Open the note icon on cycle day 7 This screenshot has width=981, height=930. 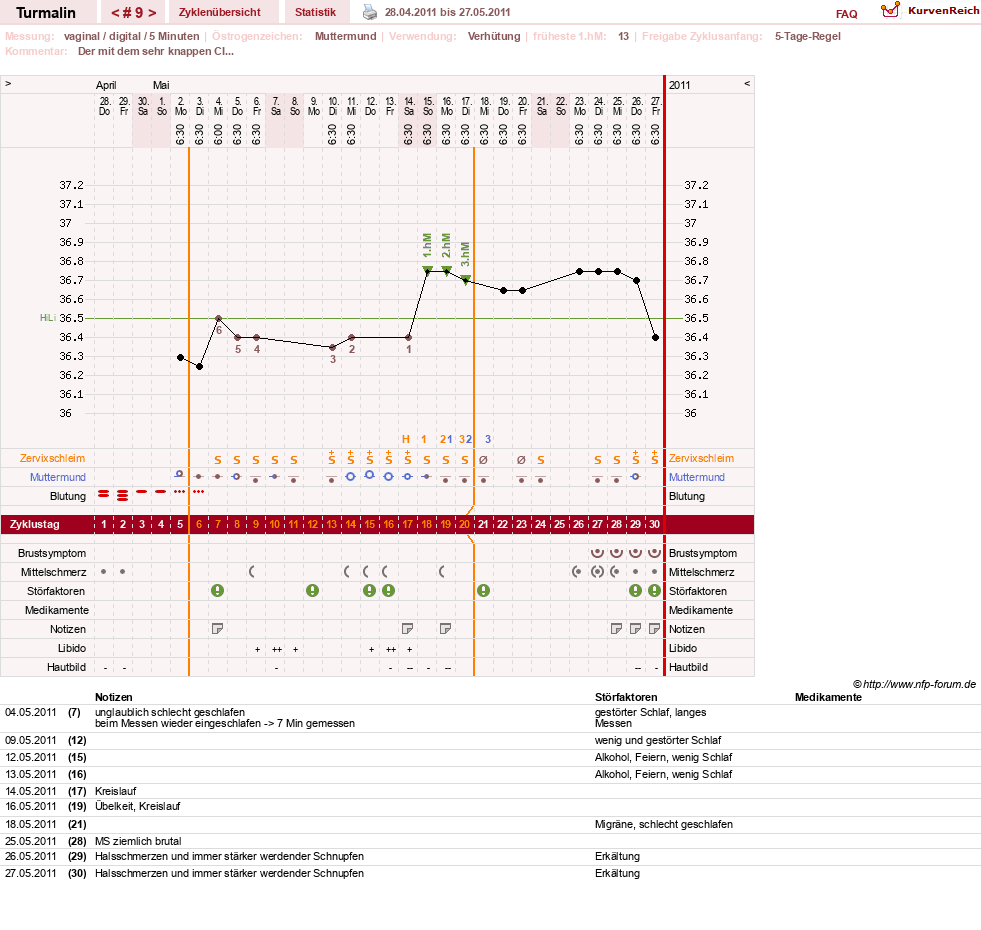(217, 628)
